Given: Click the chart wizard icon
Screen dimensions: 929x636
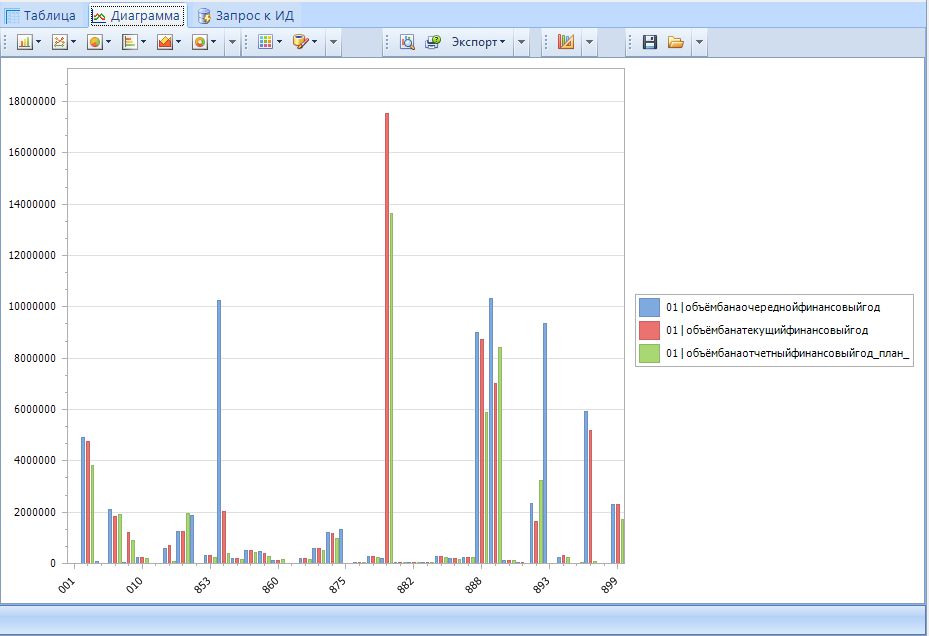Looking at the screenshot, I should pos(566,42).
